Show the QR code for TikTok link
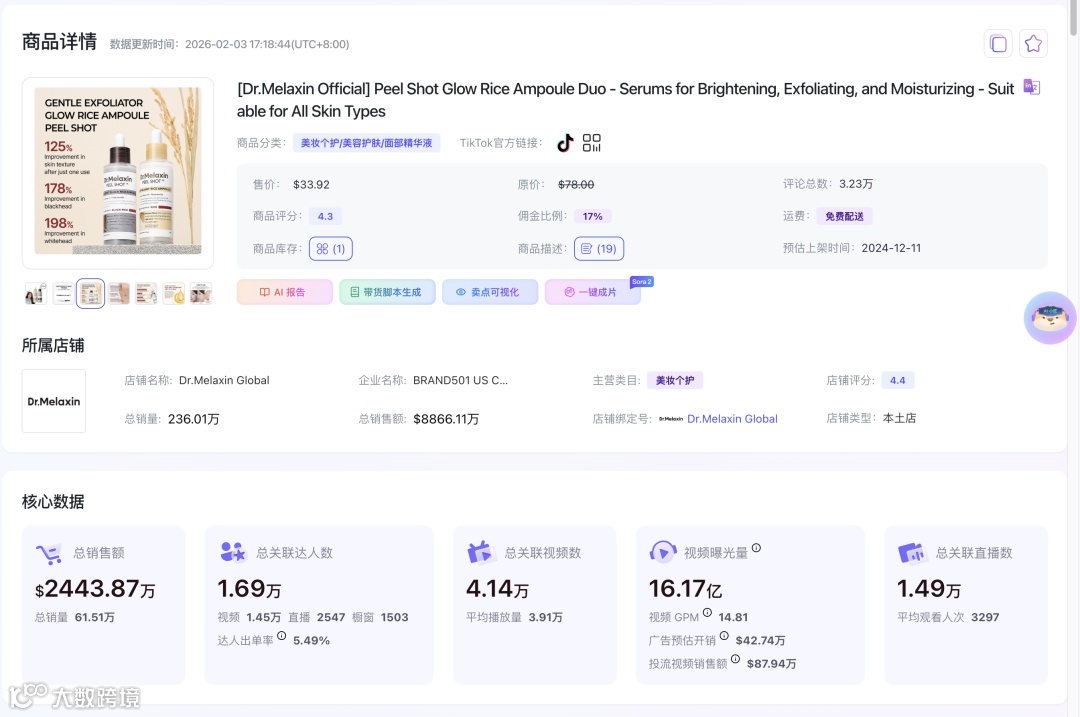1080x717 pixels. coord(592,143)
